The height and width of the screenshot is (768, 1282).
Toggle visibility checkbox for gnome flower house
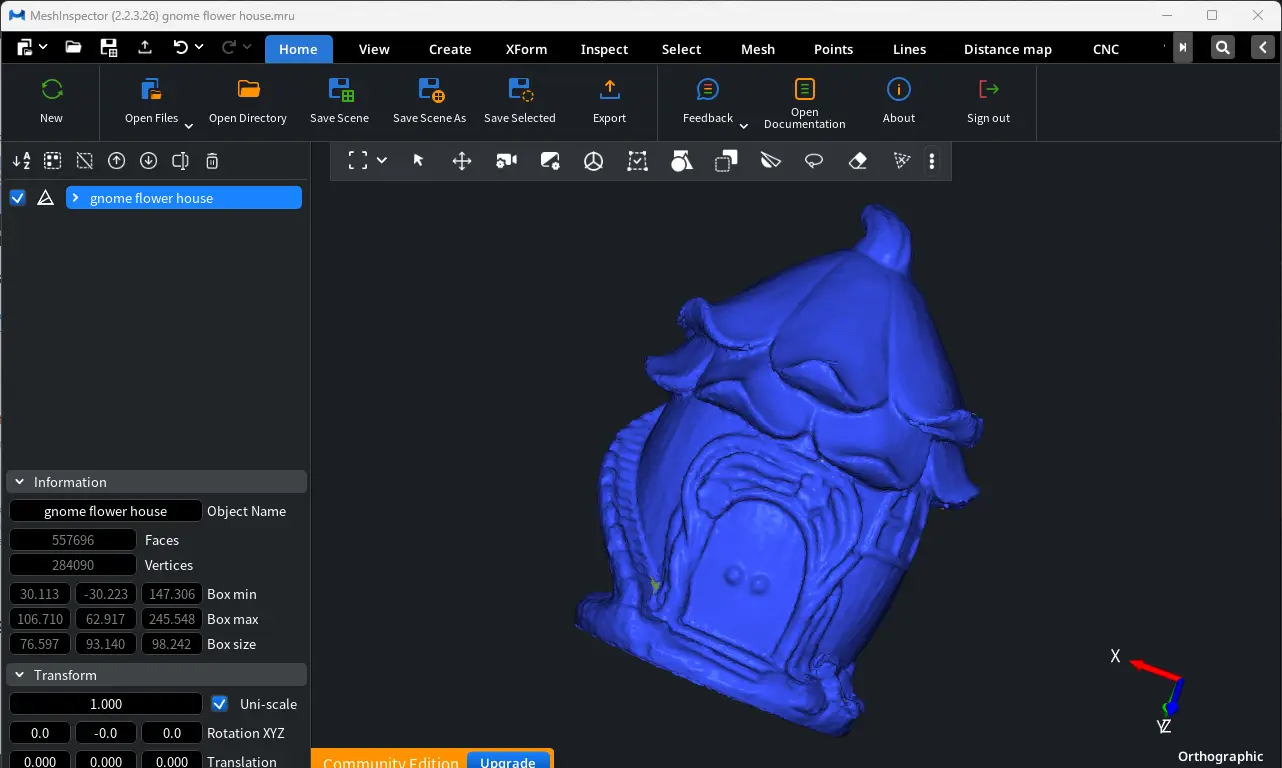[17, 198]
